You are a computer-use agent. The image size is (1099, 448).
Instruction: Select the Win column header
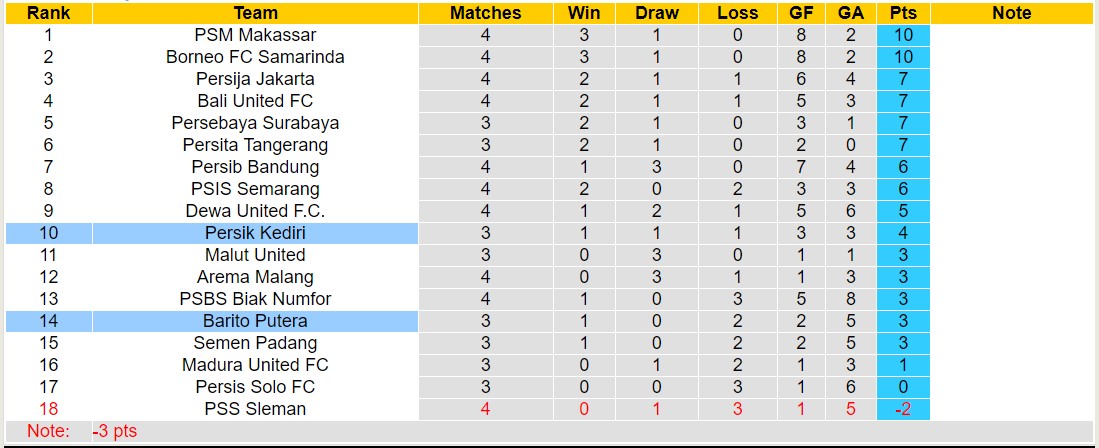[x=584, y=13]
